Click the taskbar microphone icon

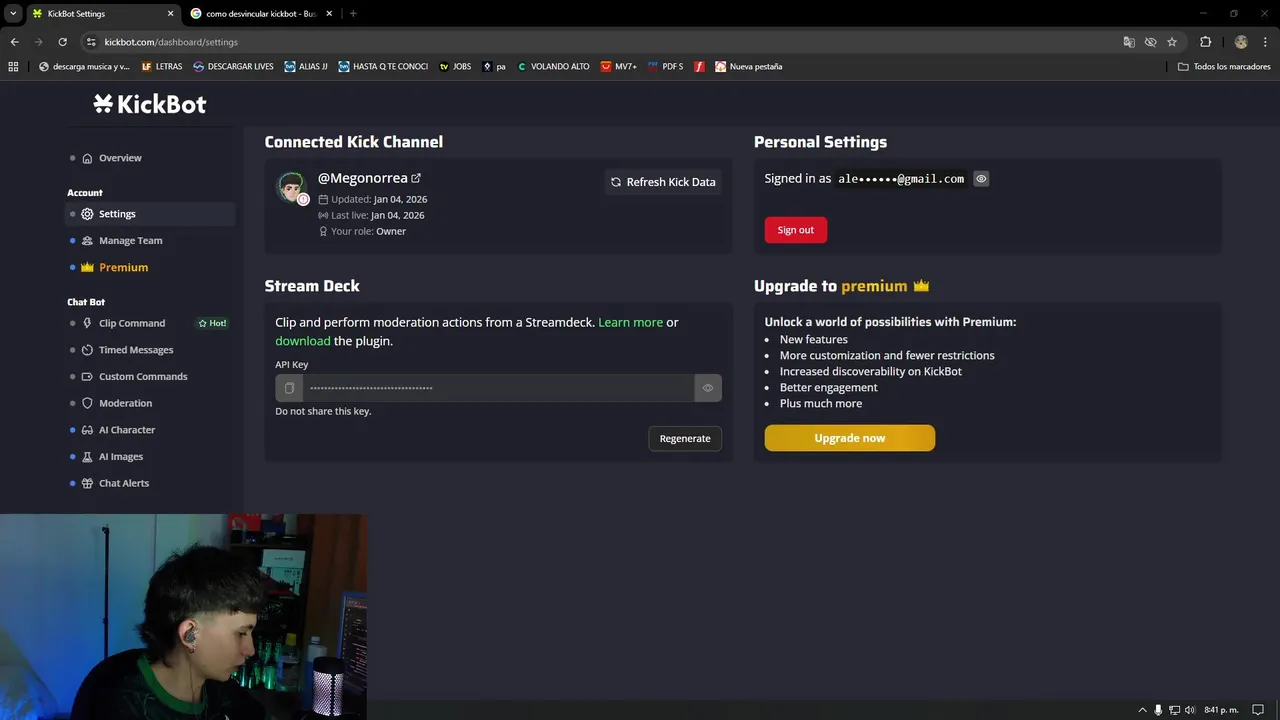pos(1158,710)
